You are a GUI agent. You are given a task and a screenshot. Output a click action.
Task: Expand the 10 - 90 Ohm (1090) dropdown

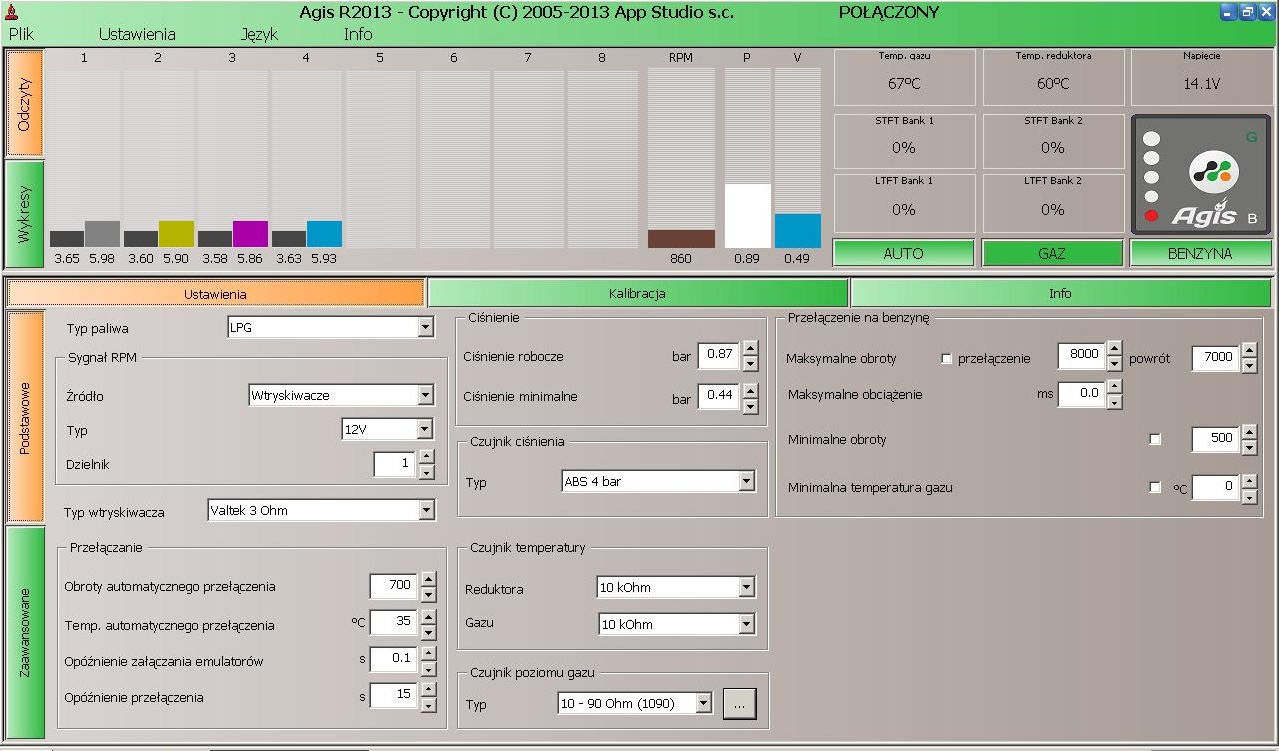[703, 703]
